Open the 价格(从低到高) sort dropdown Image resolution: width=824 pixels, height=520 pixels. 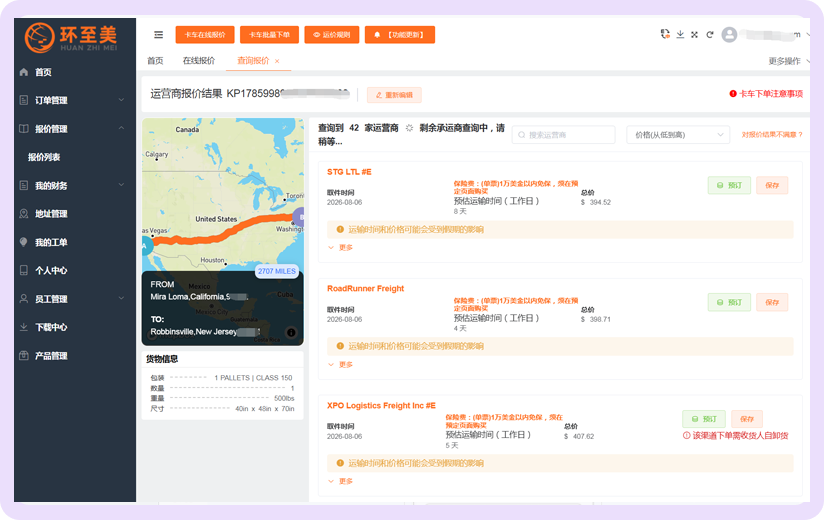[678, 135]
